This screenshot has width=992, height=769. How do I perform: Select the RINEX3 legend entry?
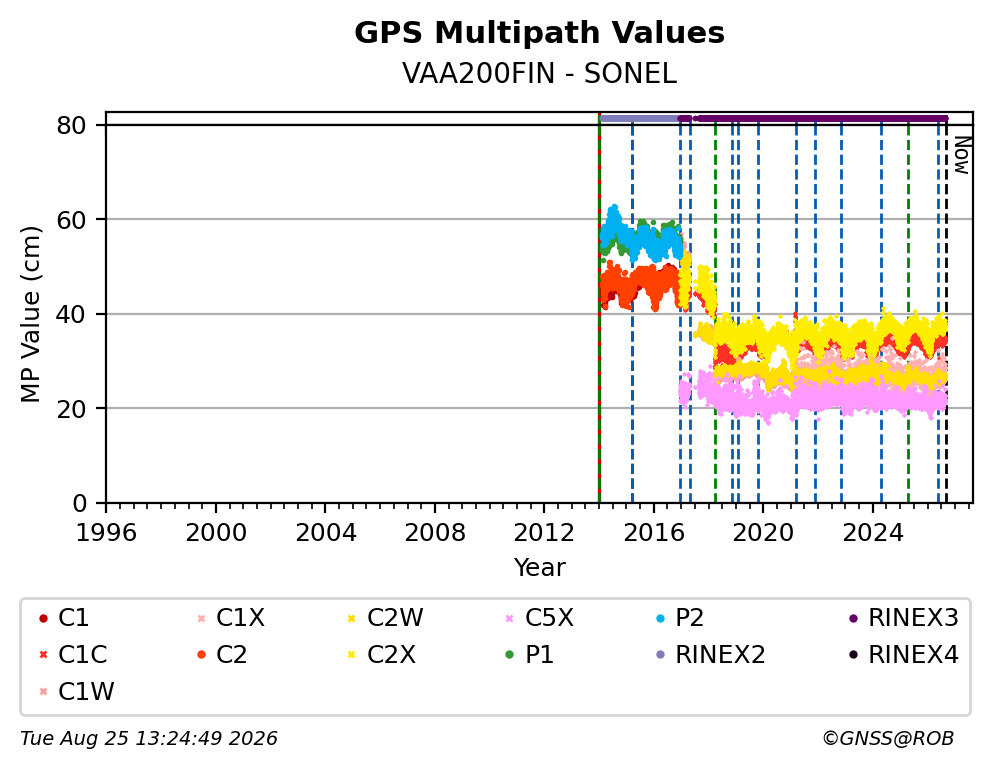point(904,618)
